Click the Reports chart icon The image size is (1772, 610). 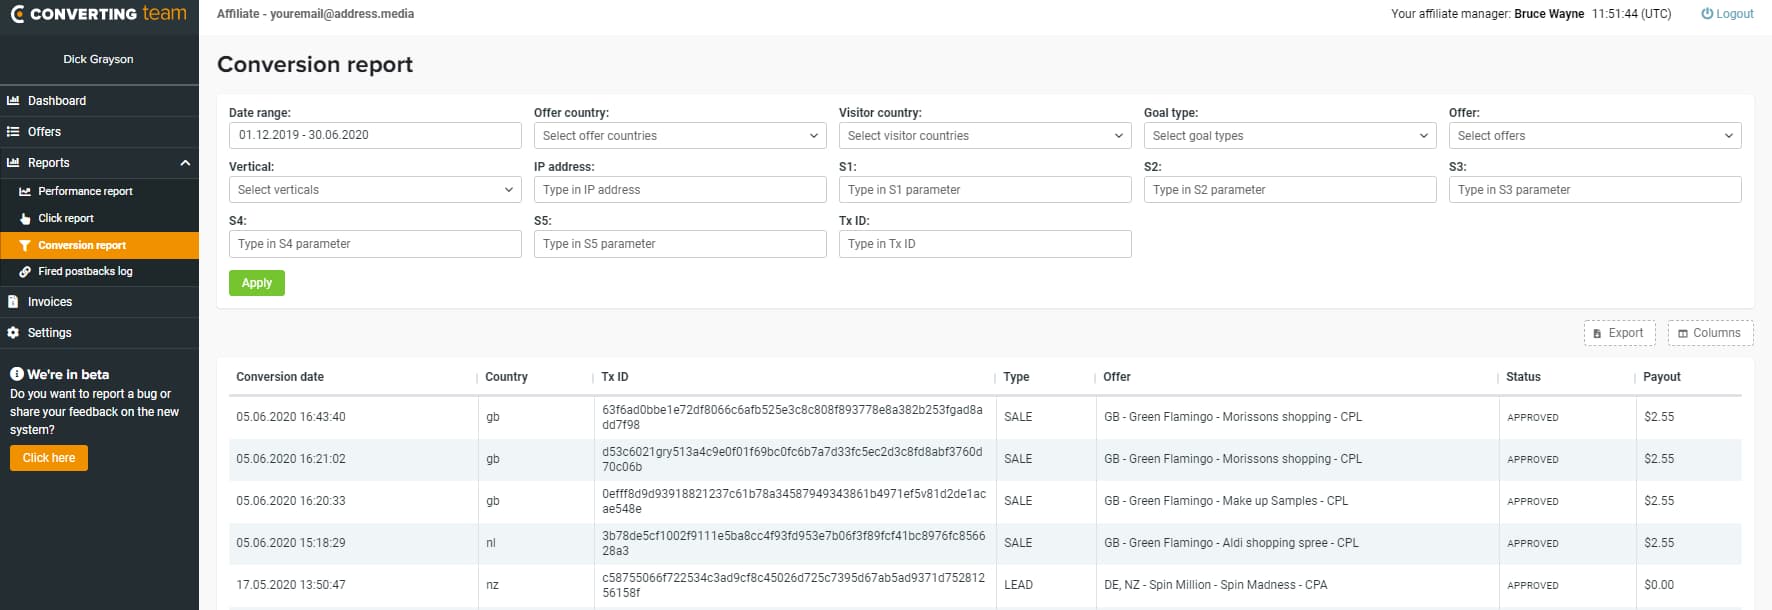13,163
